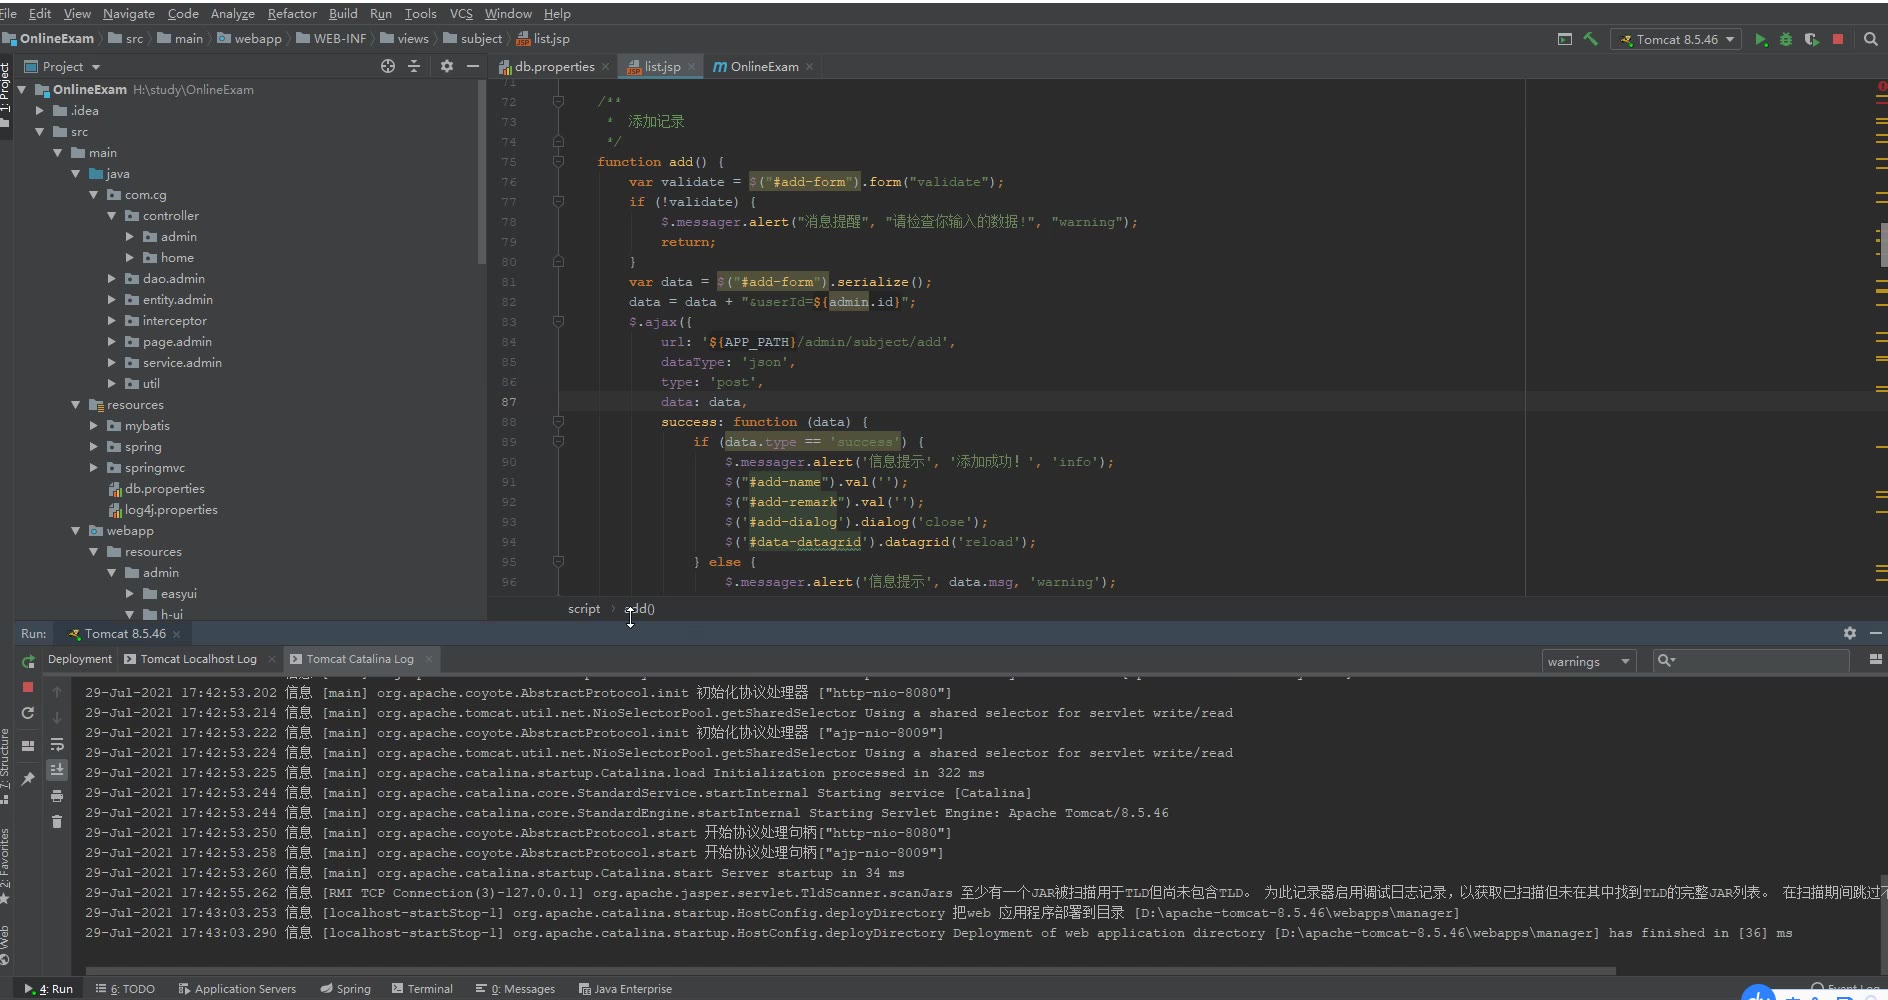This screenshot has width=1888, height=1000.
Task: Rerun Tomcat using the green rerun icon
Action: click(28, 661)
